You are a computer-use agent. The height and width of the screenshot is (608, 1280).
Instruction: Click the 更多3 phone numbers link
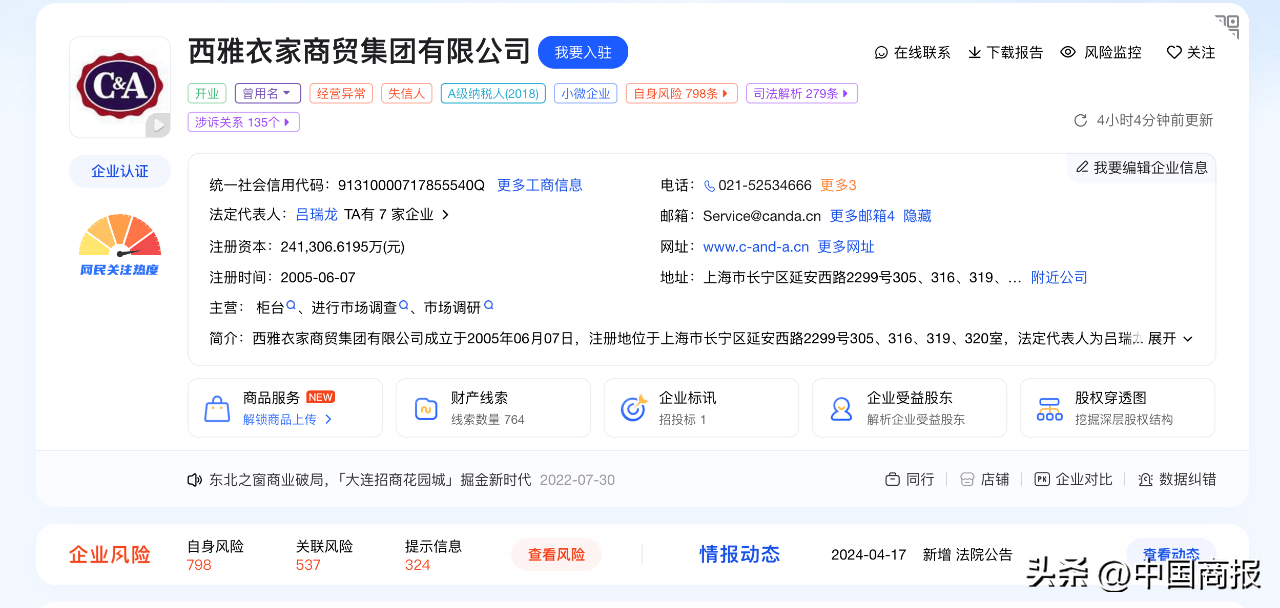pyautogui.click(x=838, y=185)
